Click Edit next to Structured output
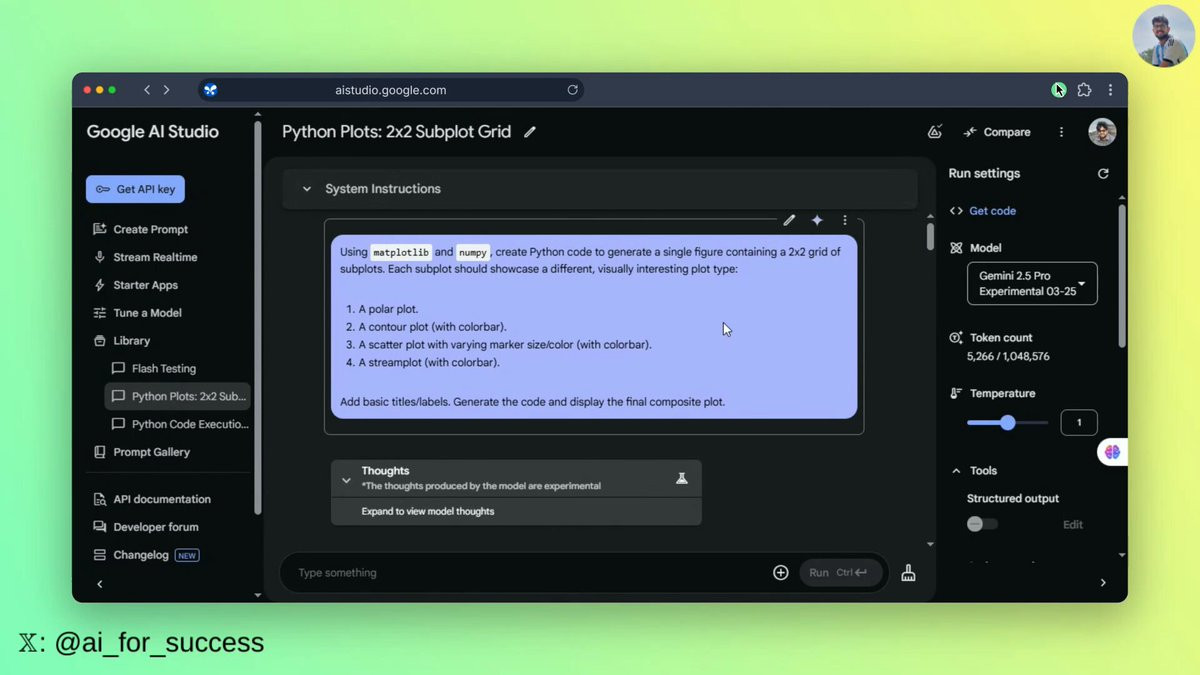Viewport: 1200px width, 675px height. 1073,525
